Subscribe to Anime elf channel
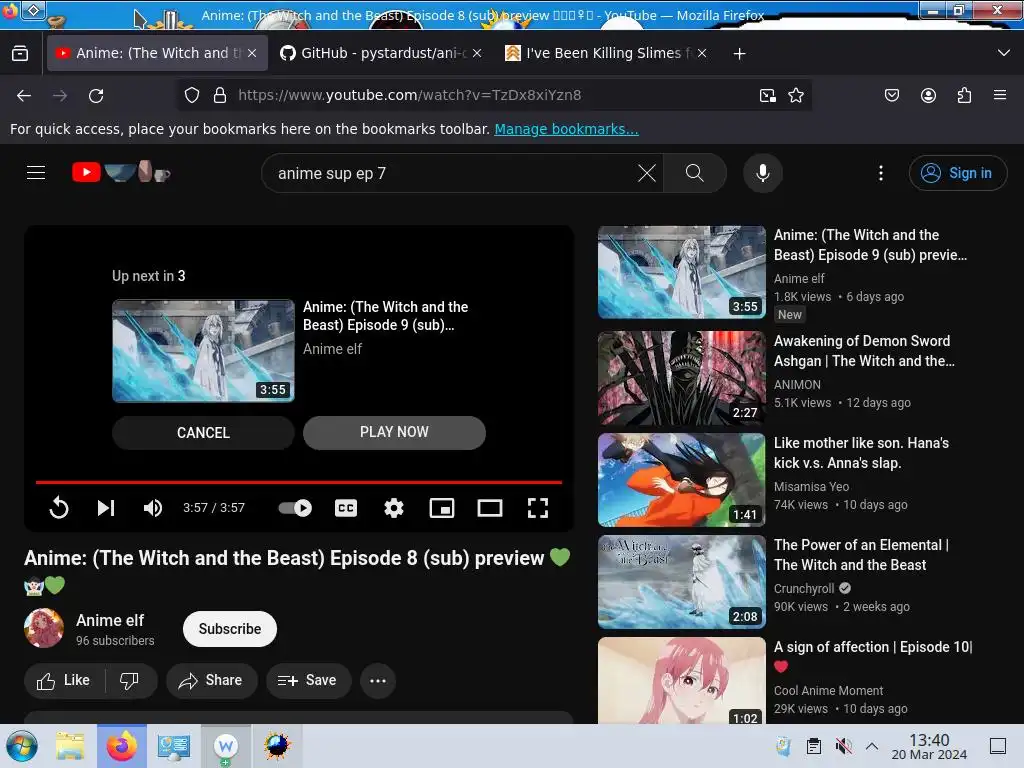Viewport: 1024px width, 768px height. 230,629
